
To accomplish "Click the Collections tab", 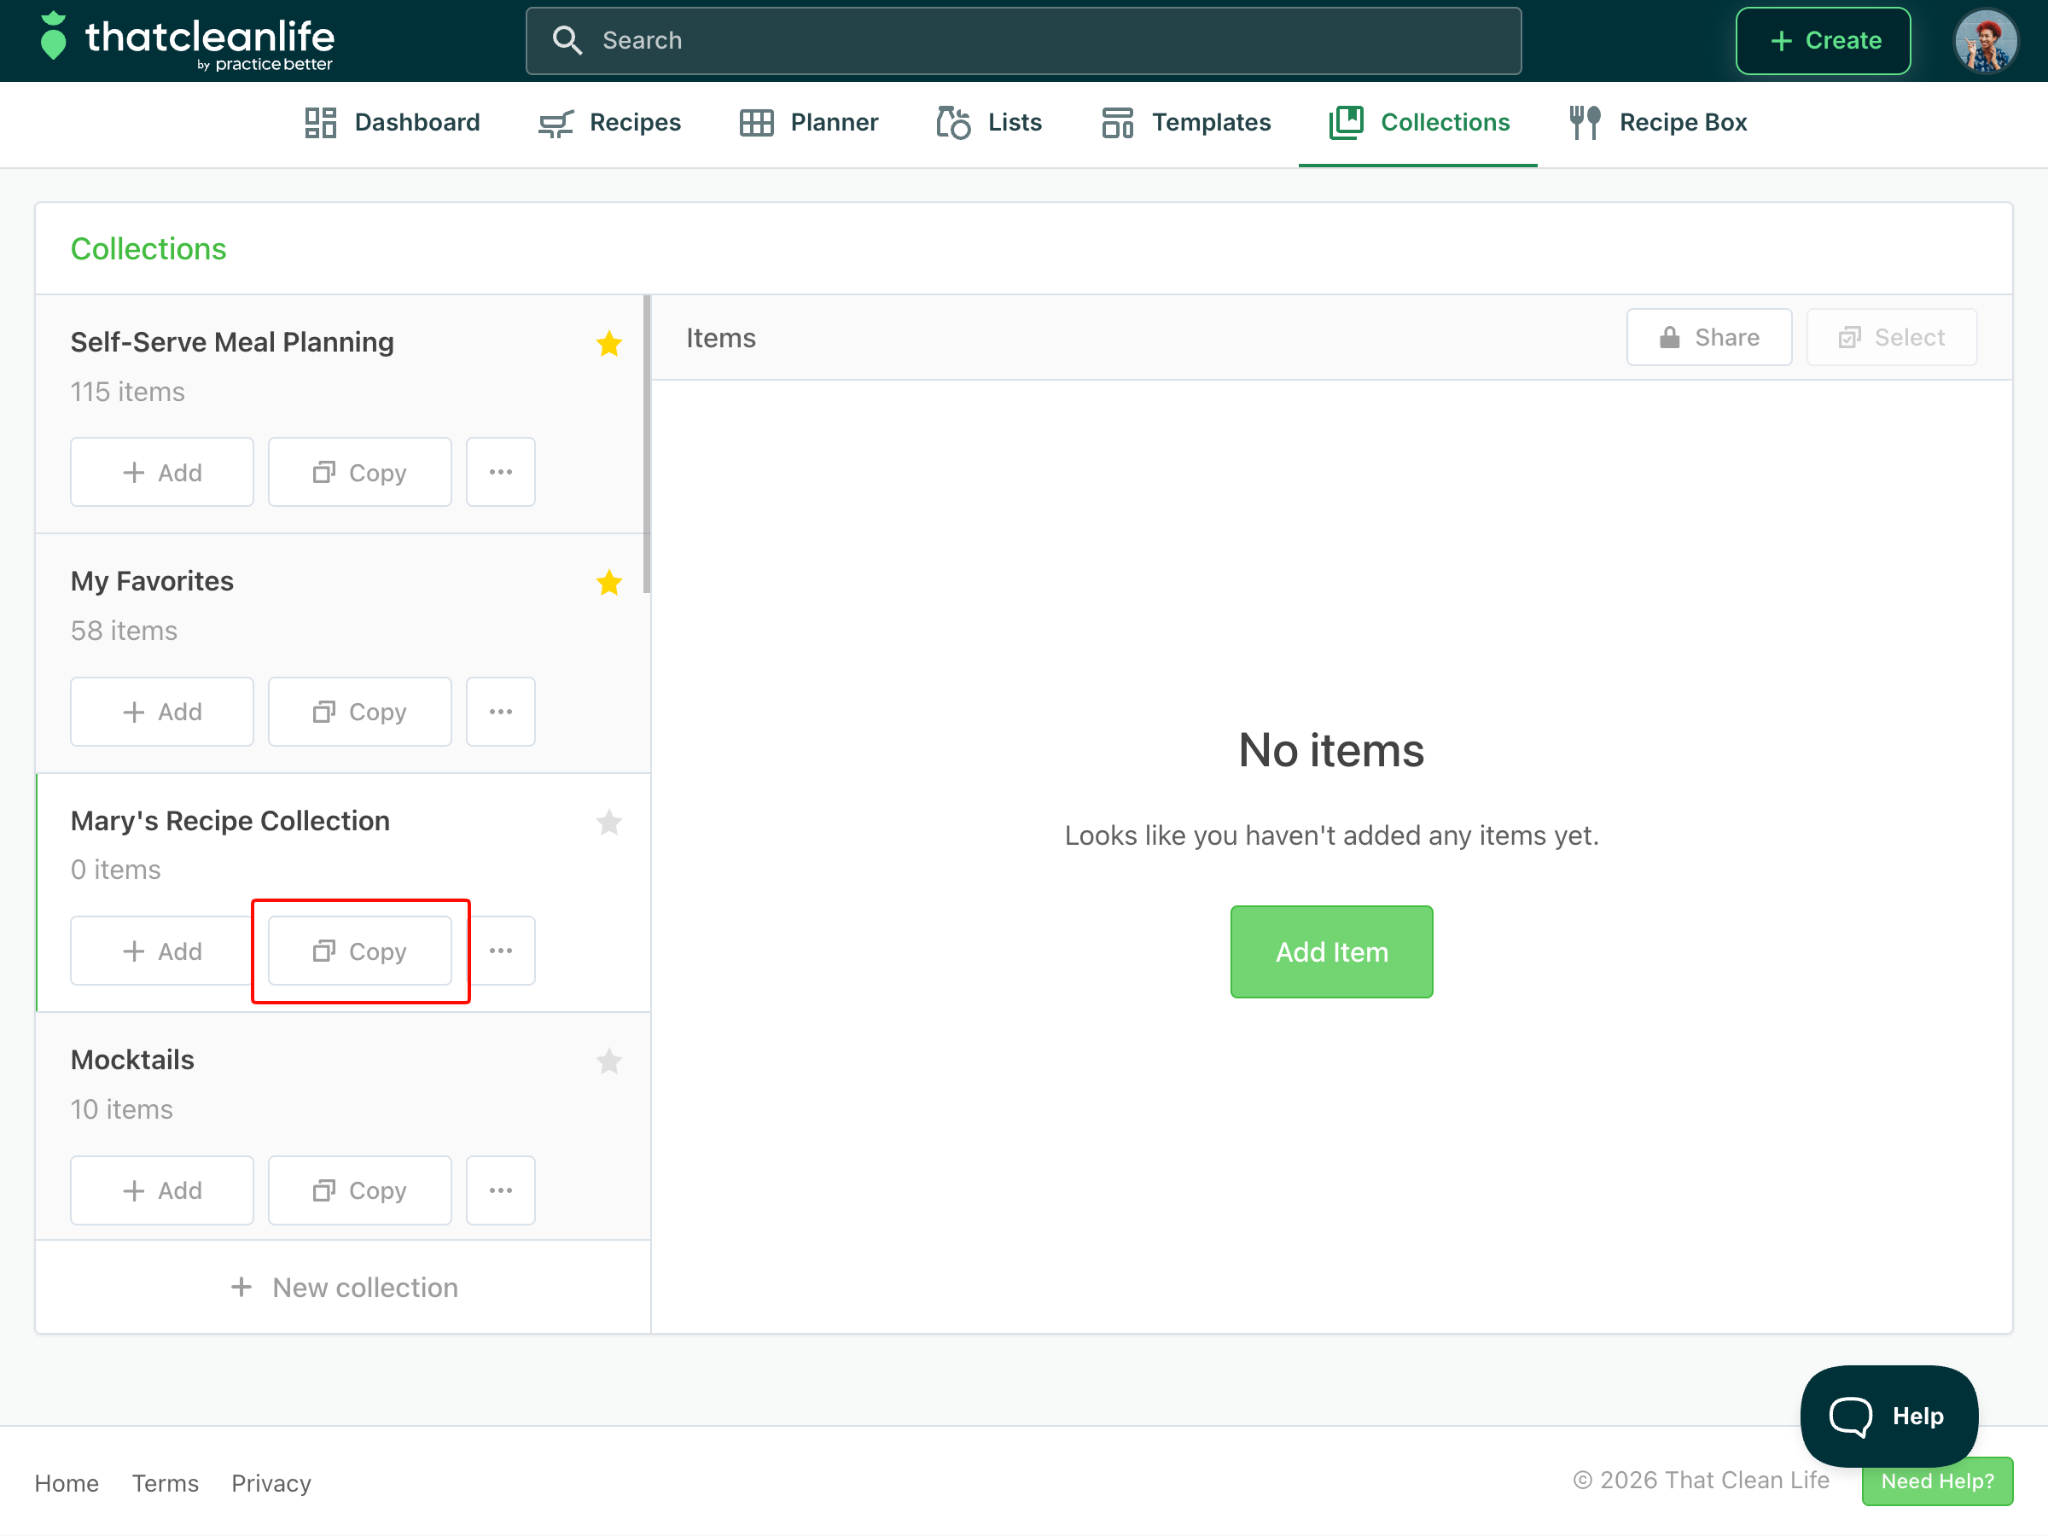I will click(1418, 122).
